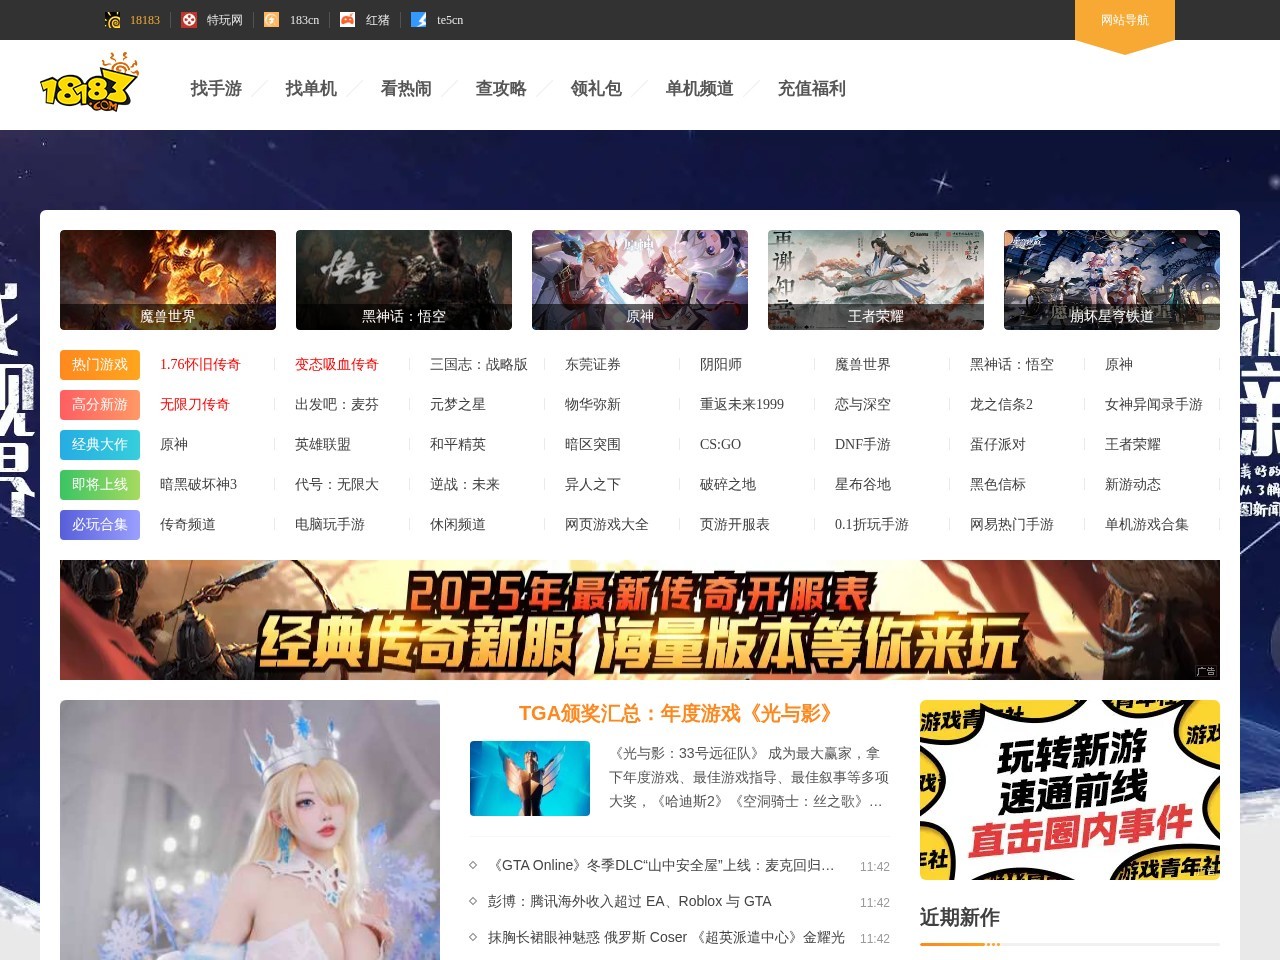The height and width of the screenshot is (960, 1280).
Task: Switch to the 经典大作 category tab
Action: pos(99,444)
